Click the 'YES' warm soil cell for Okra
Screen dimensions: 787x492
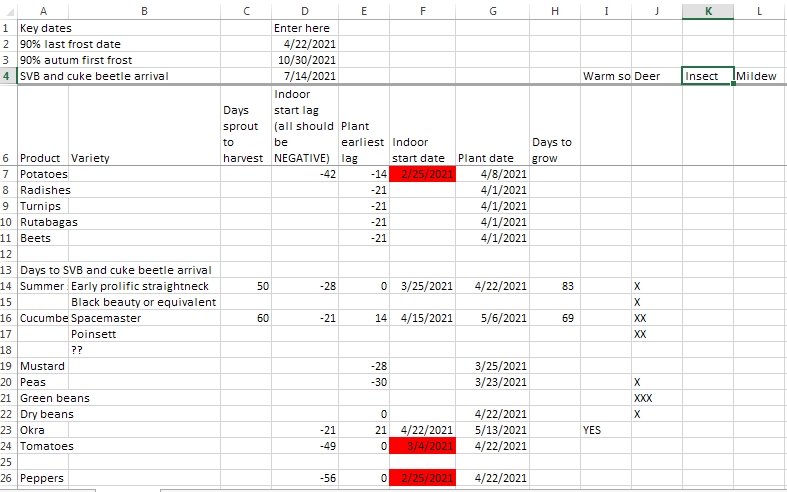[606, 430]
